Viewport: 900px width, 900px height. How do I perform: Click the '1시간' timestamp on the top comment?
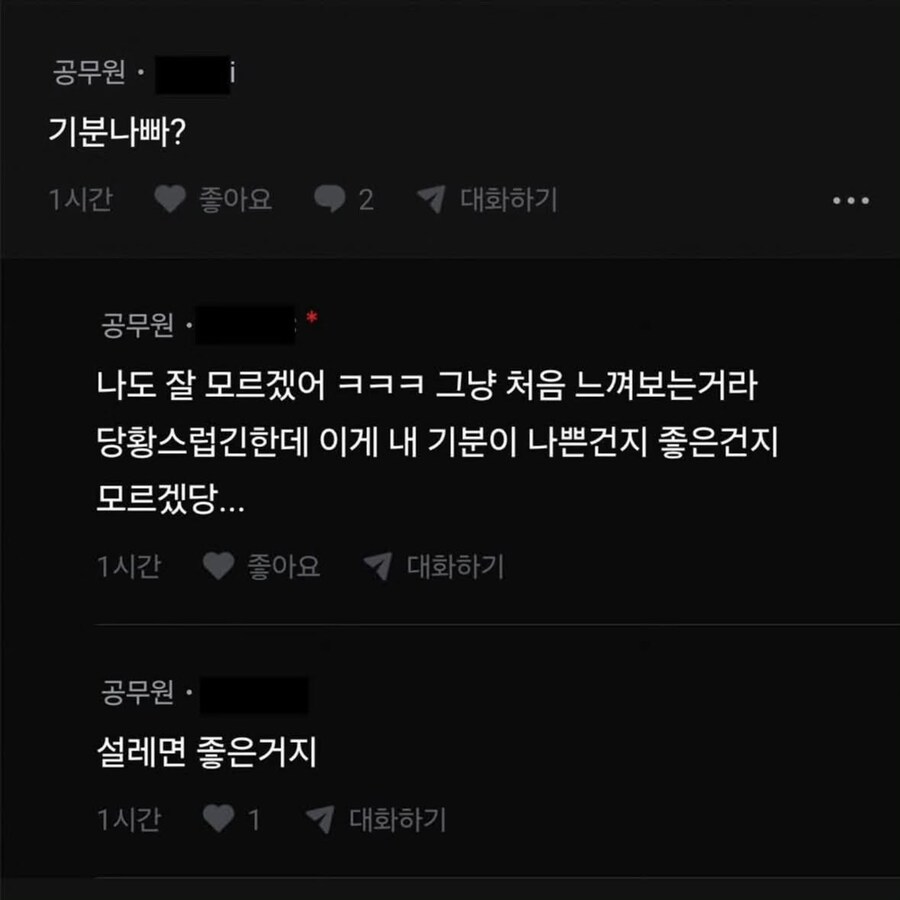coord(81,200)
